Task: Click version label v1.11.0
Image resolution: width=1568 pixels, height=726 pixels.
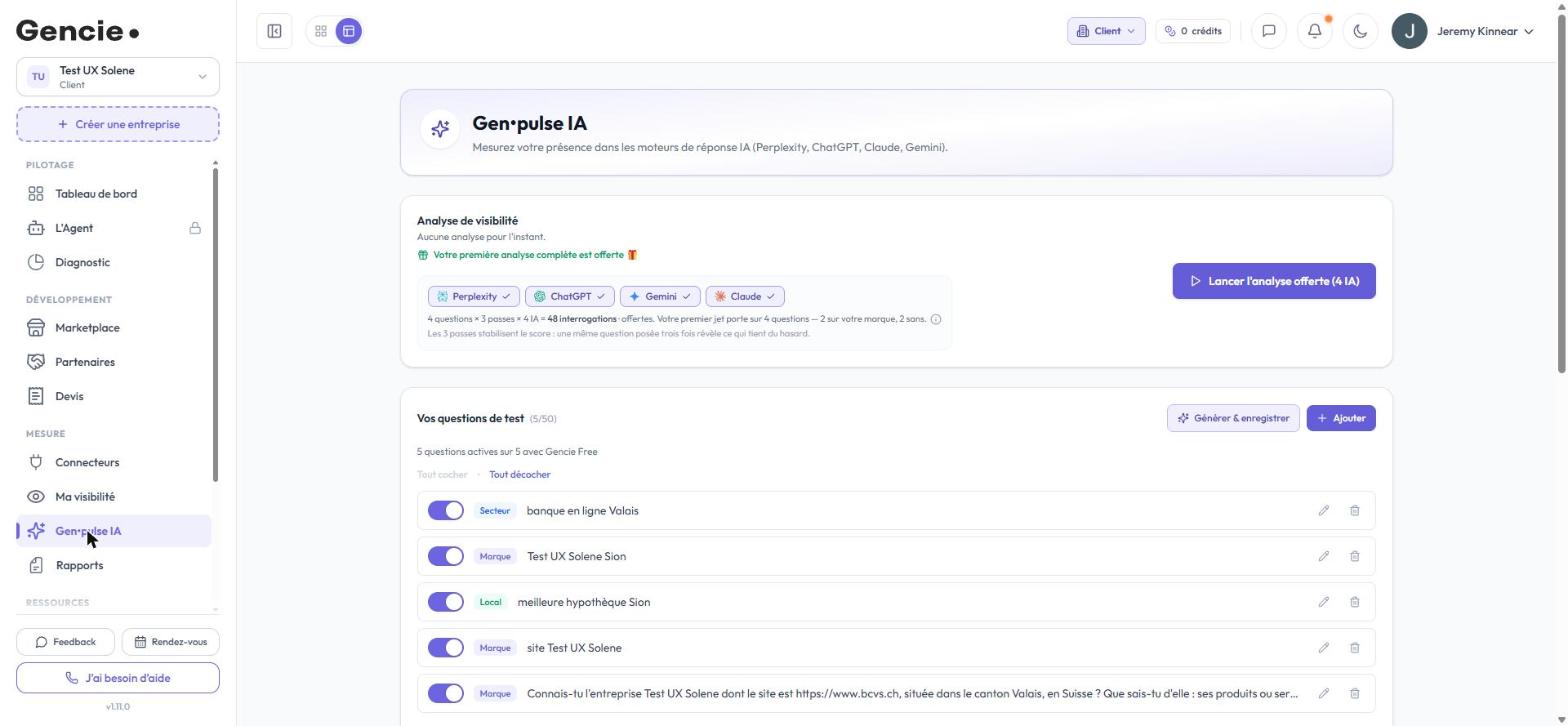Action: pos(118,707)
